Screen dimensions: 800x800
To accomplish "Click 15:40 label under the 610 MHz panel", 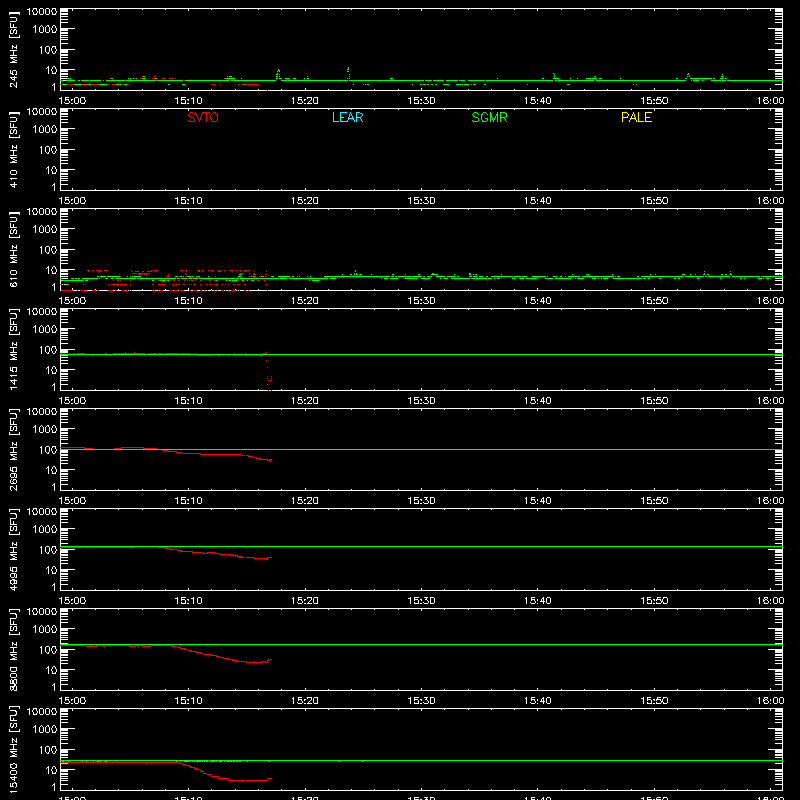I will [537, 301].
